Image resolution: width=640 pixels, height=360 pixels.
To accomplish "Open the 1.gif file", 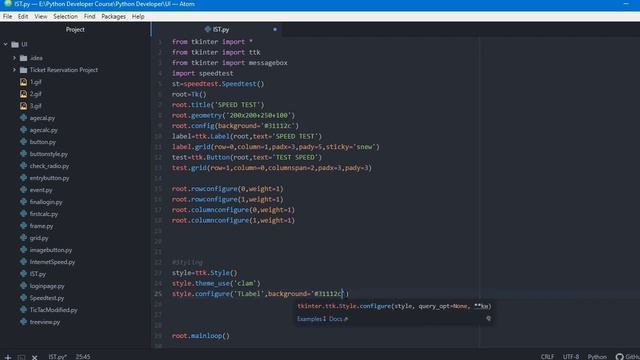I will (x=36, y=82).
